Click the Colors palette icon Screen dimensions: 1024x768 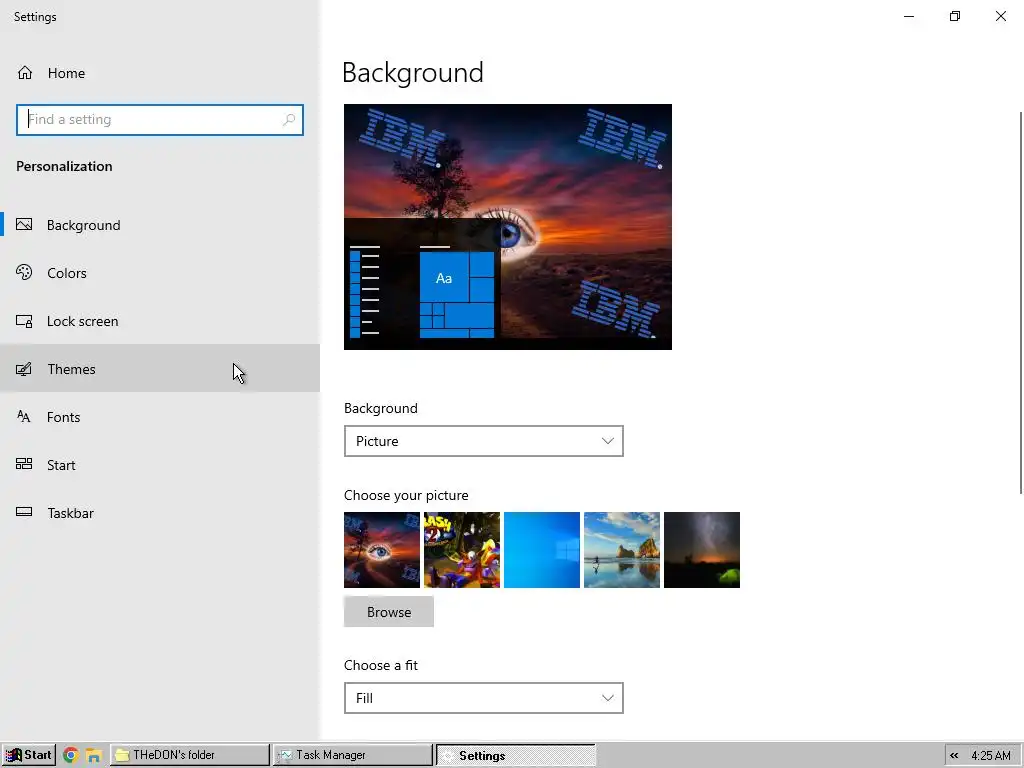[x=24, y=272]
